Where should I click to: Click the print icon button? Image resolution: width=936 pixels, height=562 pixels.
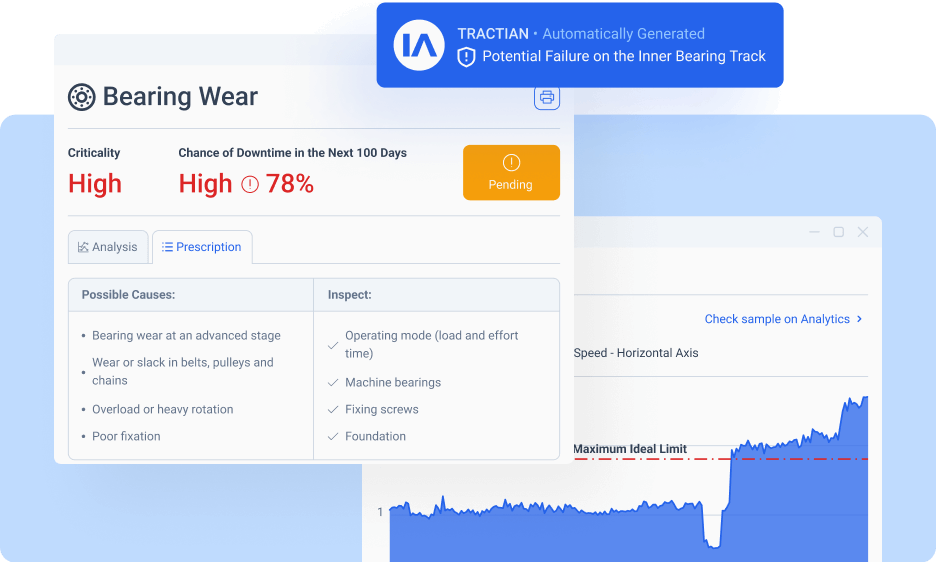coord(546,97)
